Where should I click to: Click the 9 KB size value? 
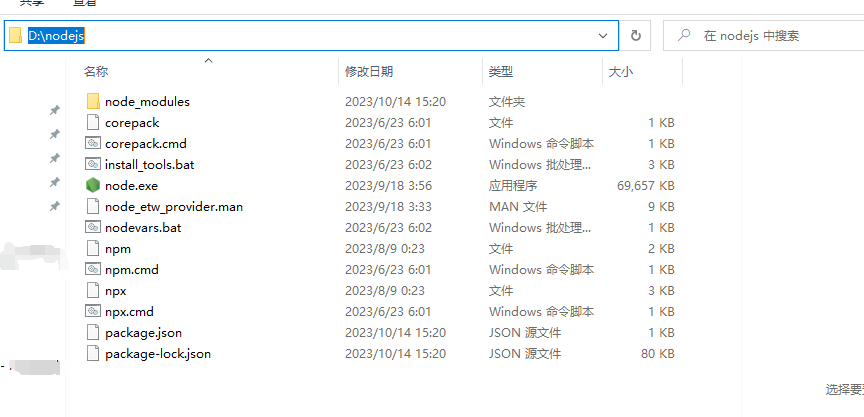click(661, 207)
